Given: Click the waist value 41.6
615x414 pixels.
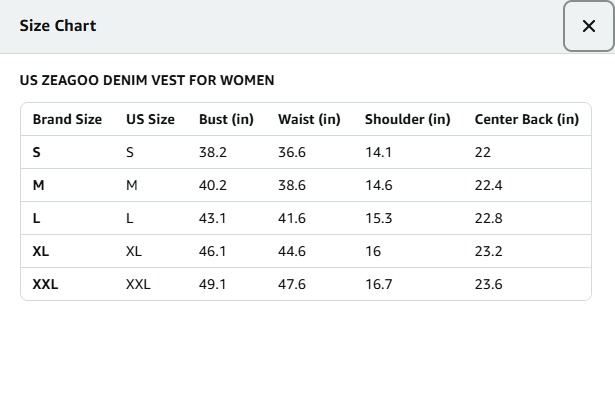Looking at the screenshot, I should click(x=292, y=218).
